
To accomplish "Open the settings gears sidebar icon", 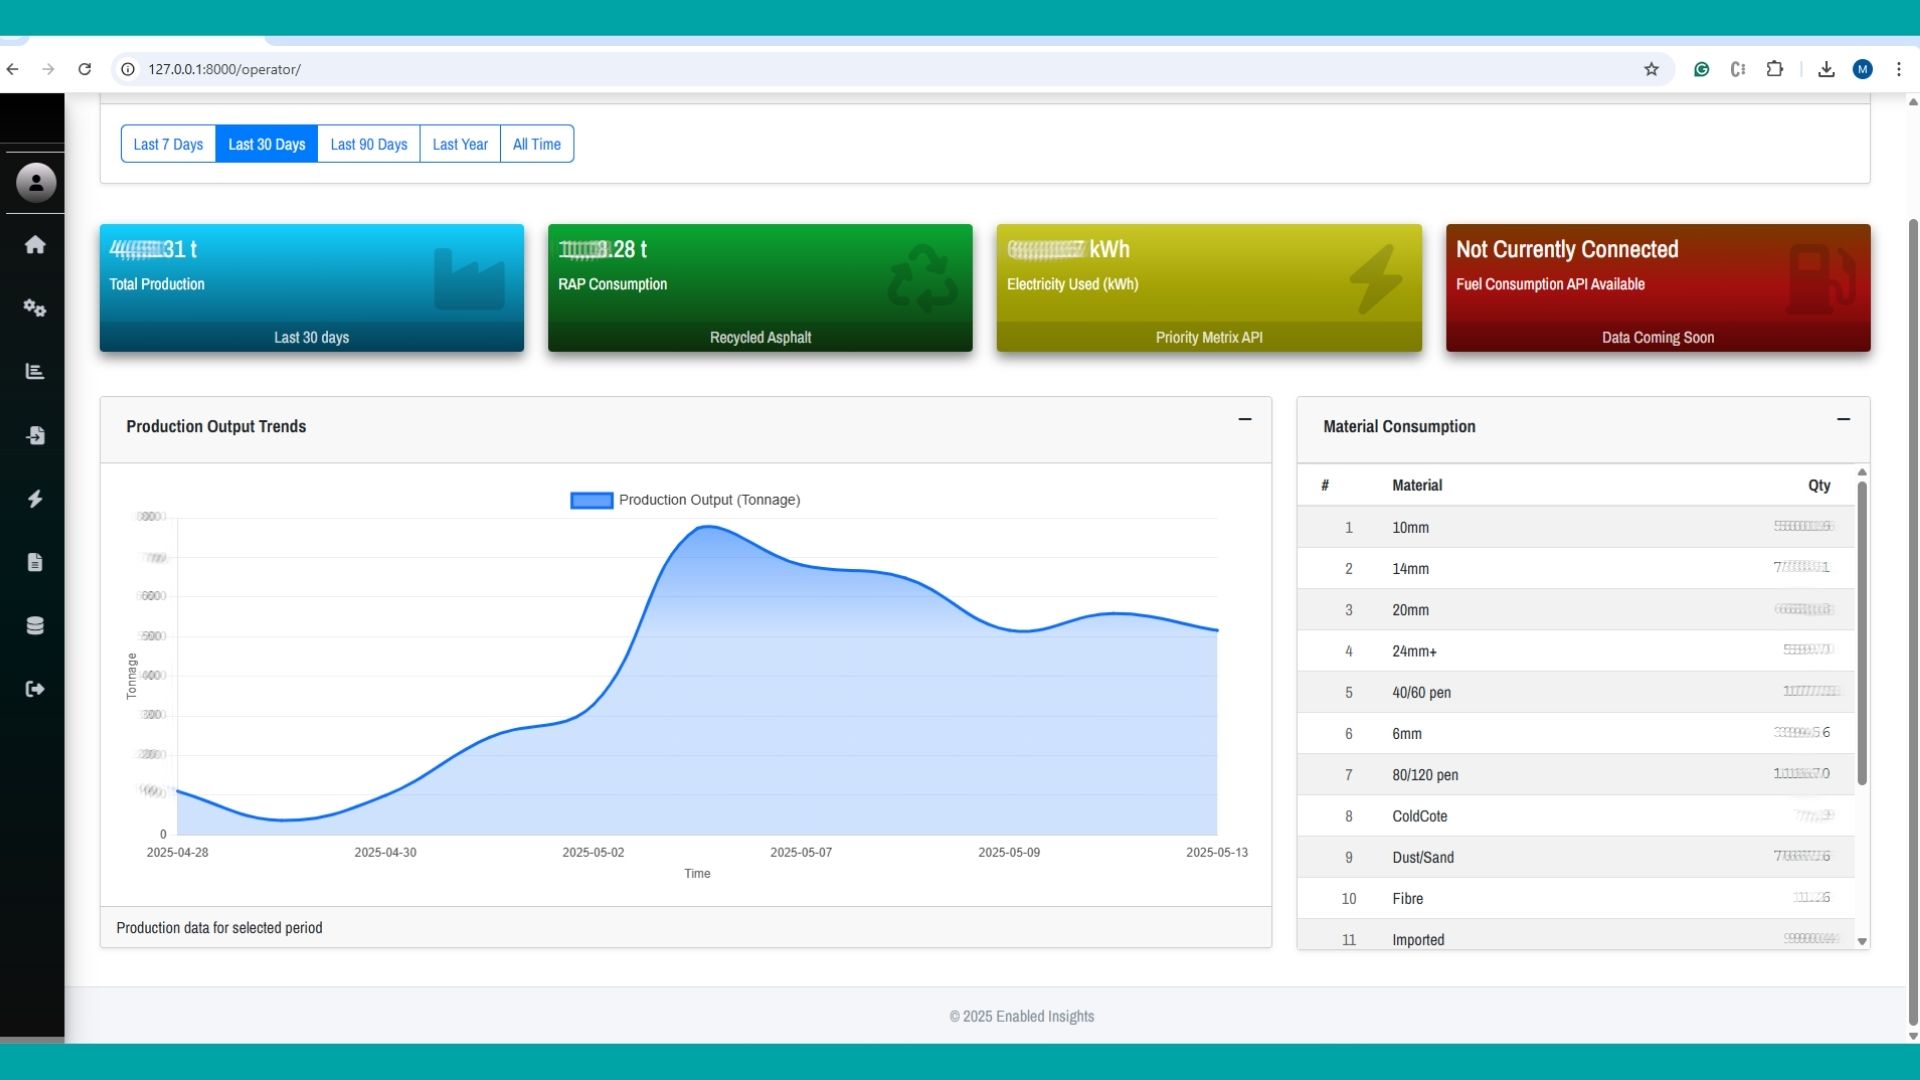I will (x=35, y=308).
